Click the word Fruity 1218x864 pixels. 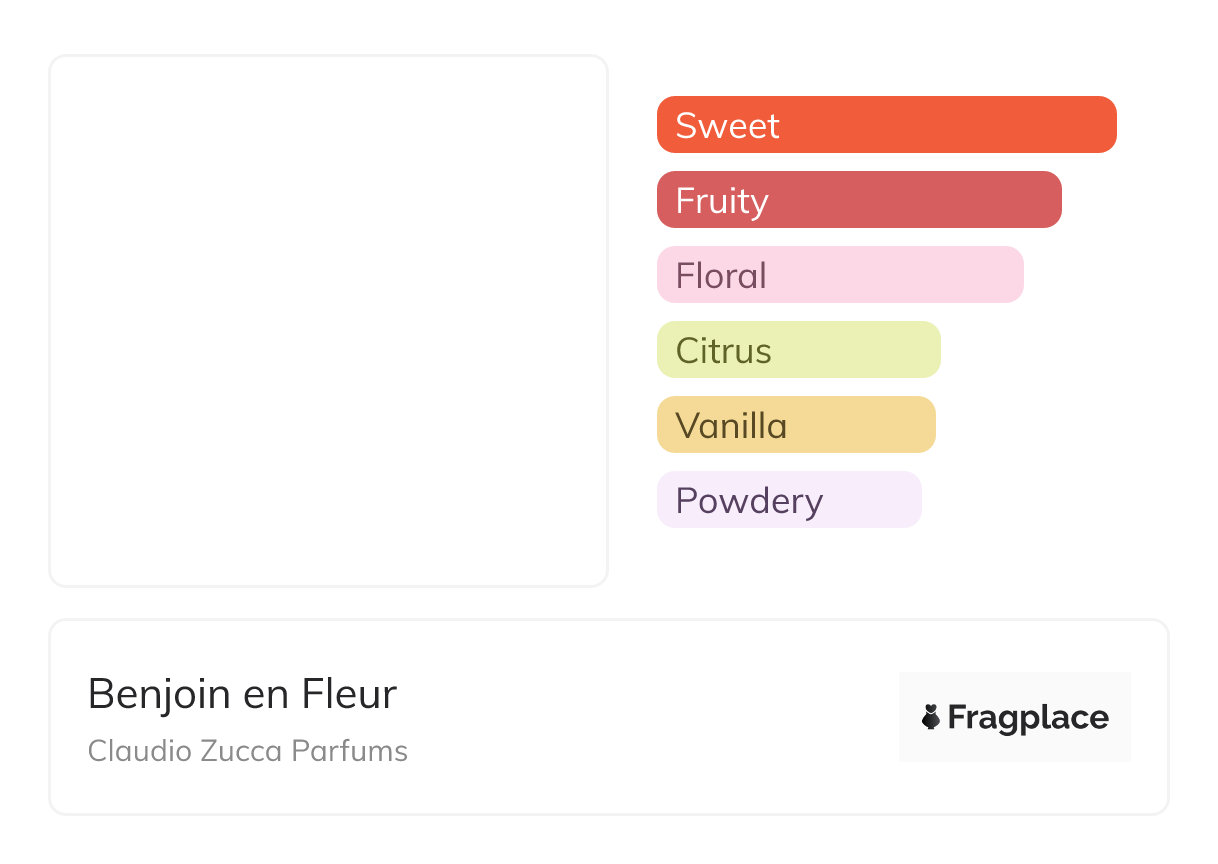pyautogui.click(x=721, y=201)
